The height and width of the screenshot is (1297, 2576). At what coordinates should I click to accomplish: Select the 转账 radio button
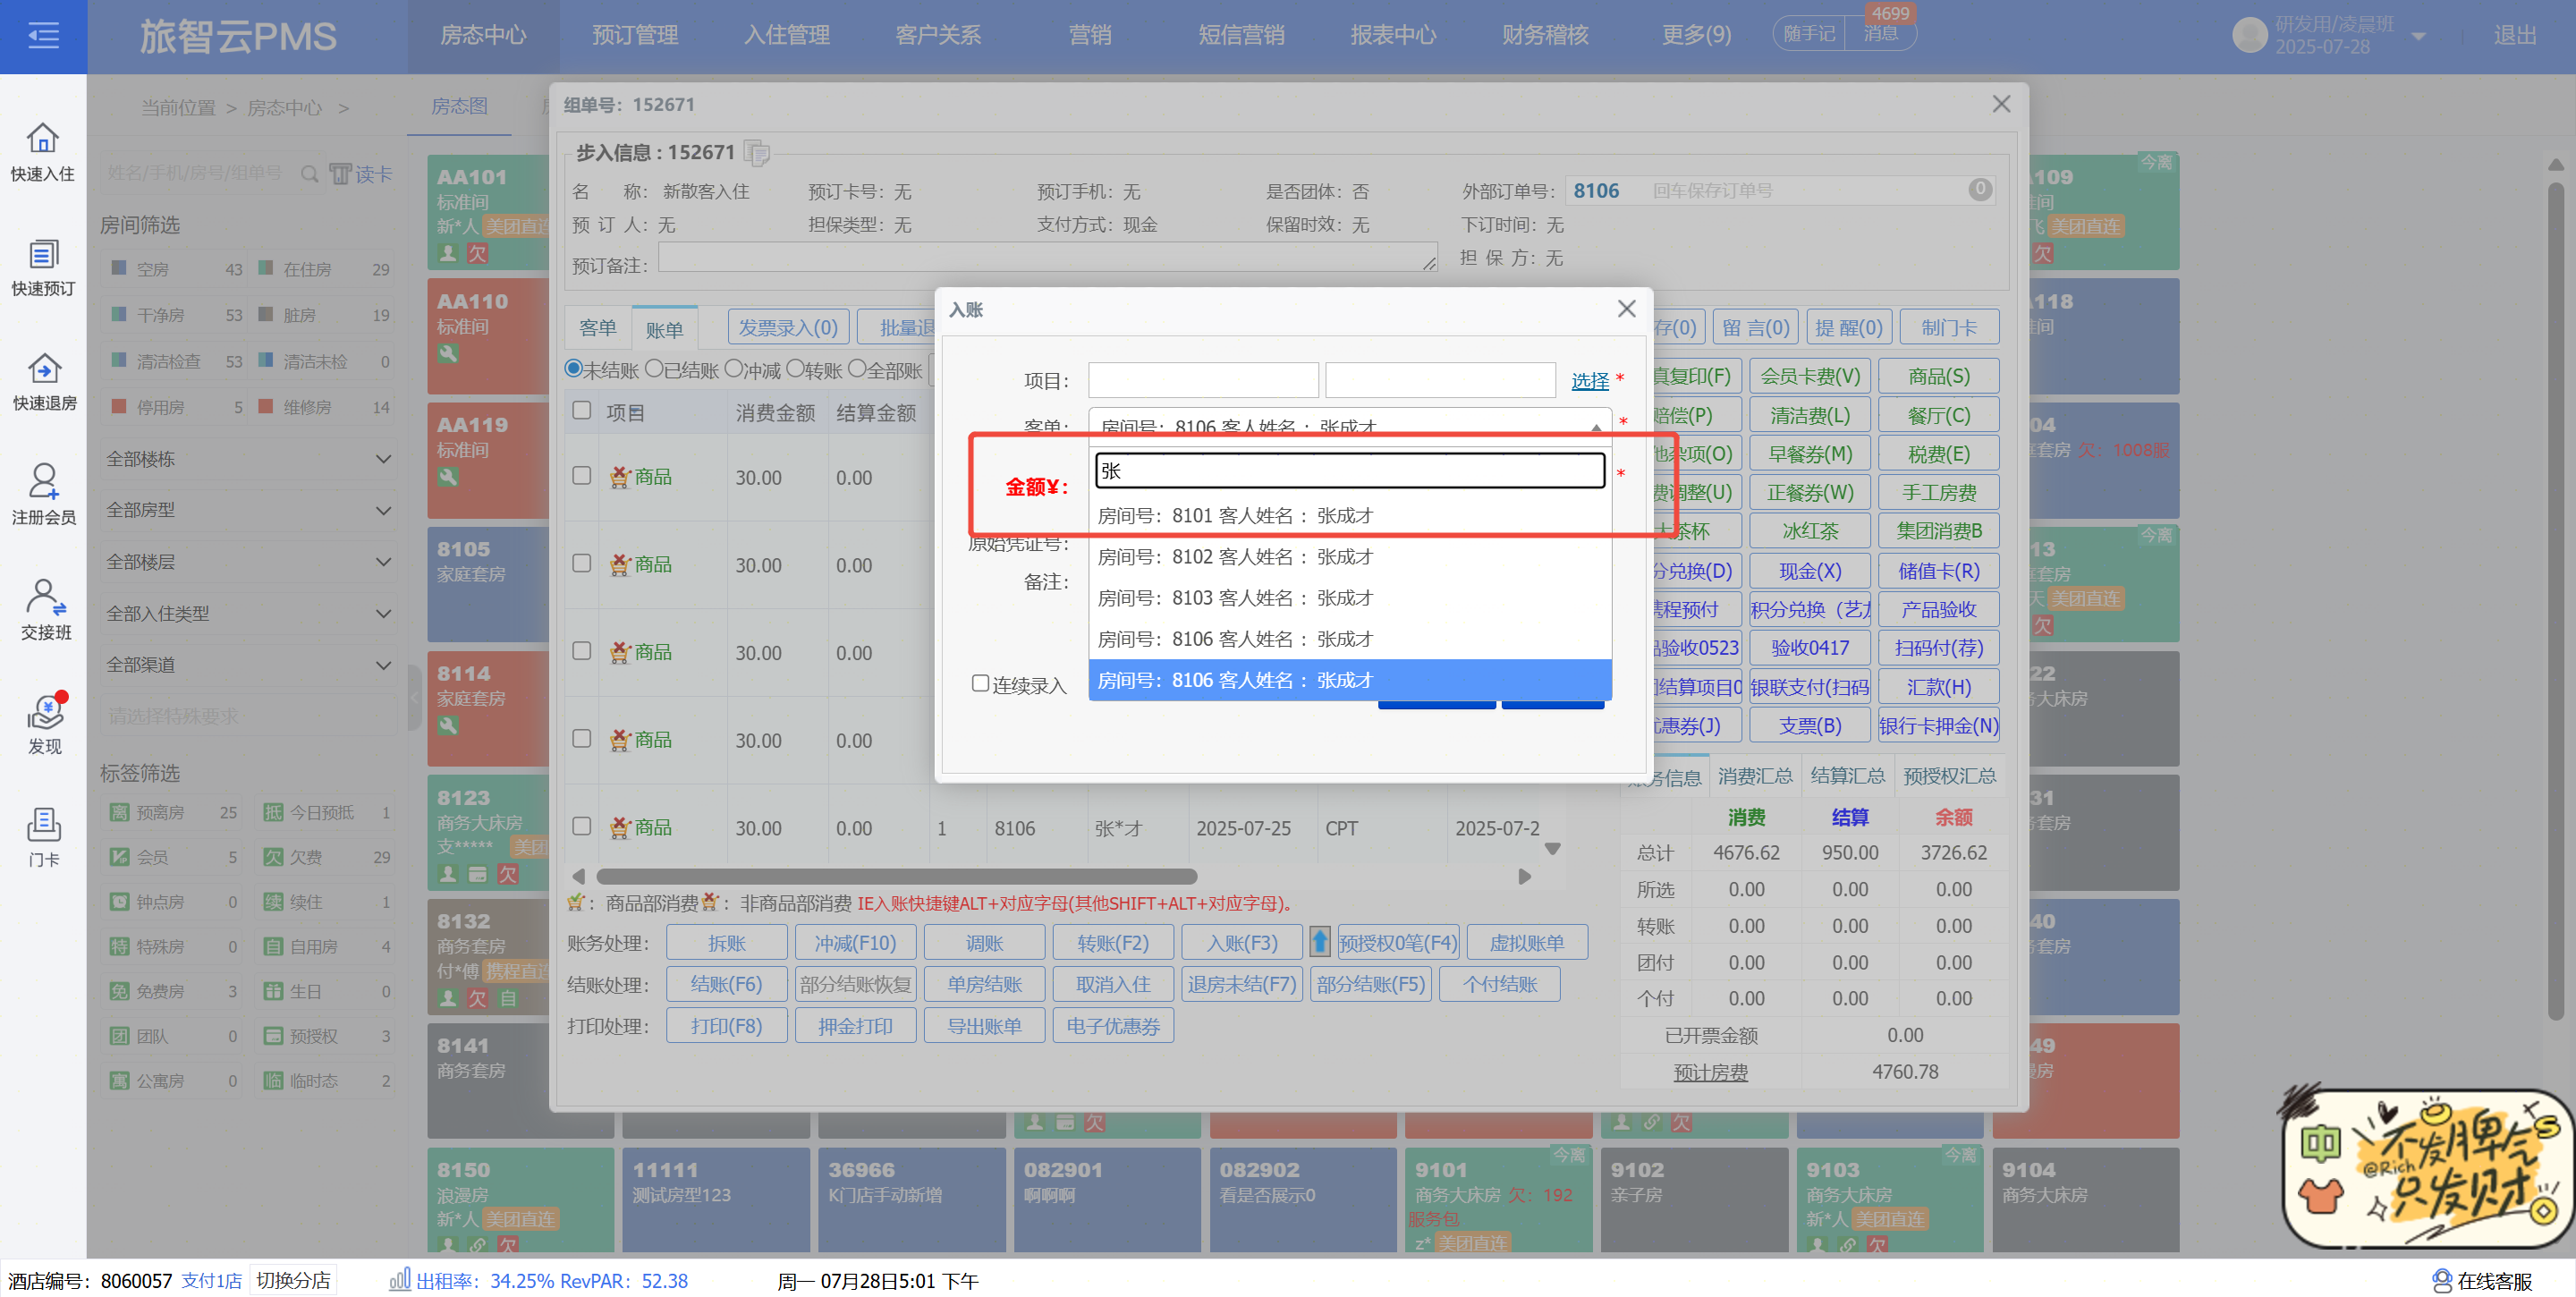pos(795,369)
